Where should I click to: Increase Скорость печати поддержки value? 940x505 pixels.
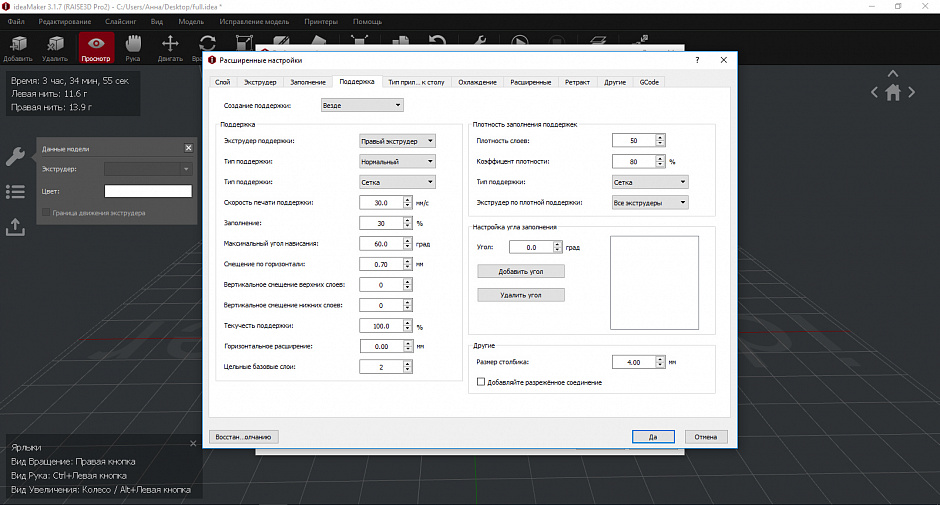coord(408,200)
